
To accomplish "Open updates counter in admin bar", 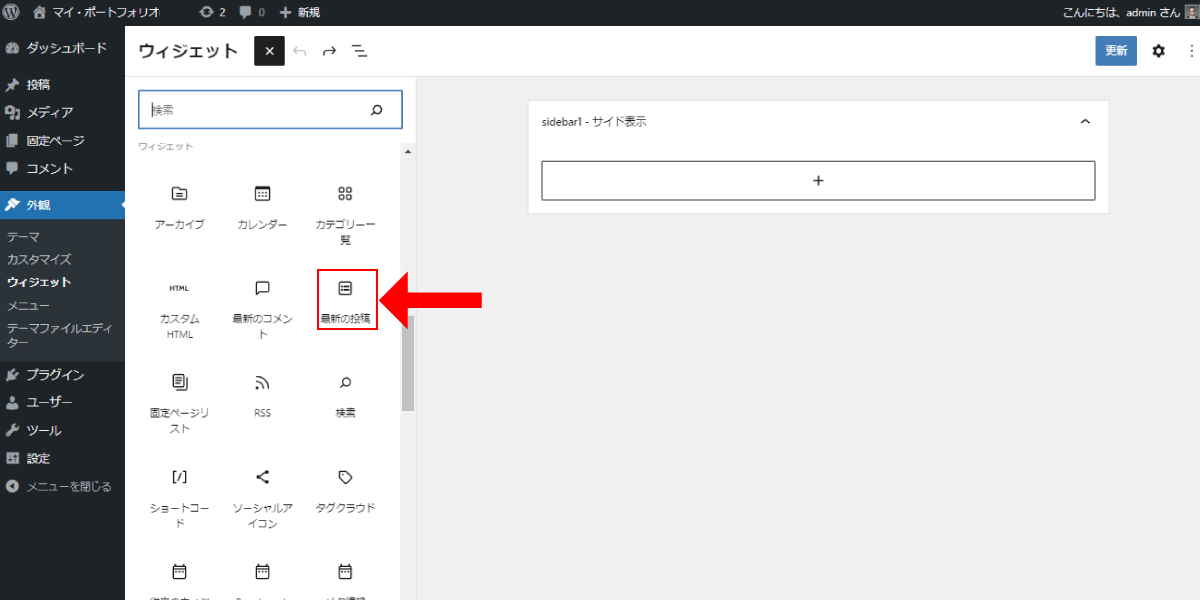I will click(212, 13).
